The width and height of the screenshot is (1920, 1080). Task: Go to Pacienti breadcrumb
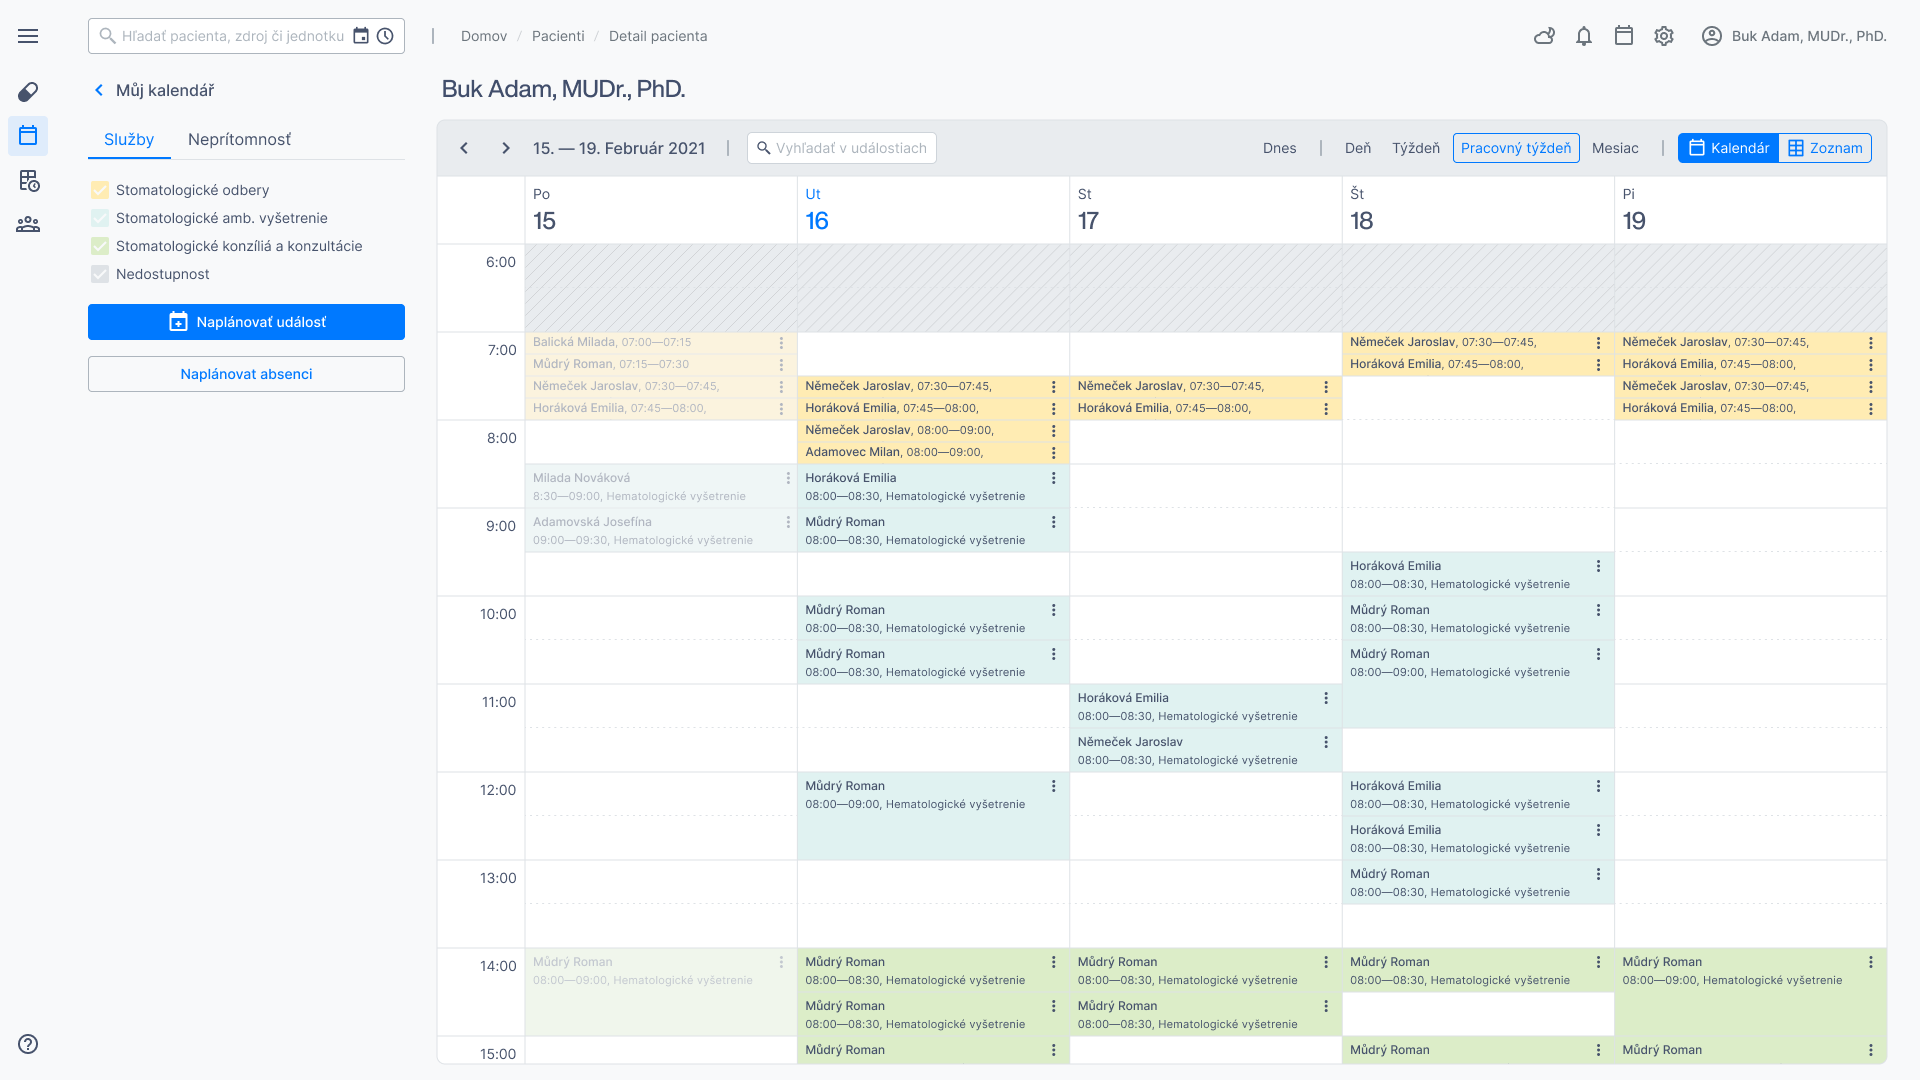(x=558, y=36)
